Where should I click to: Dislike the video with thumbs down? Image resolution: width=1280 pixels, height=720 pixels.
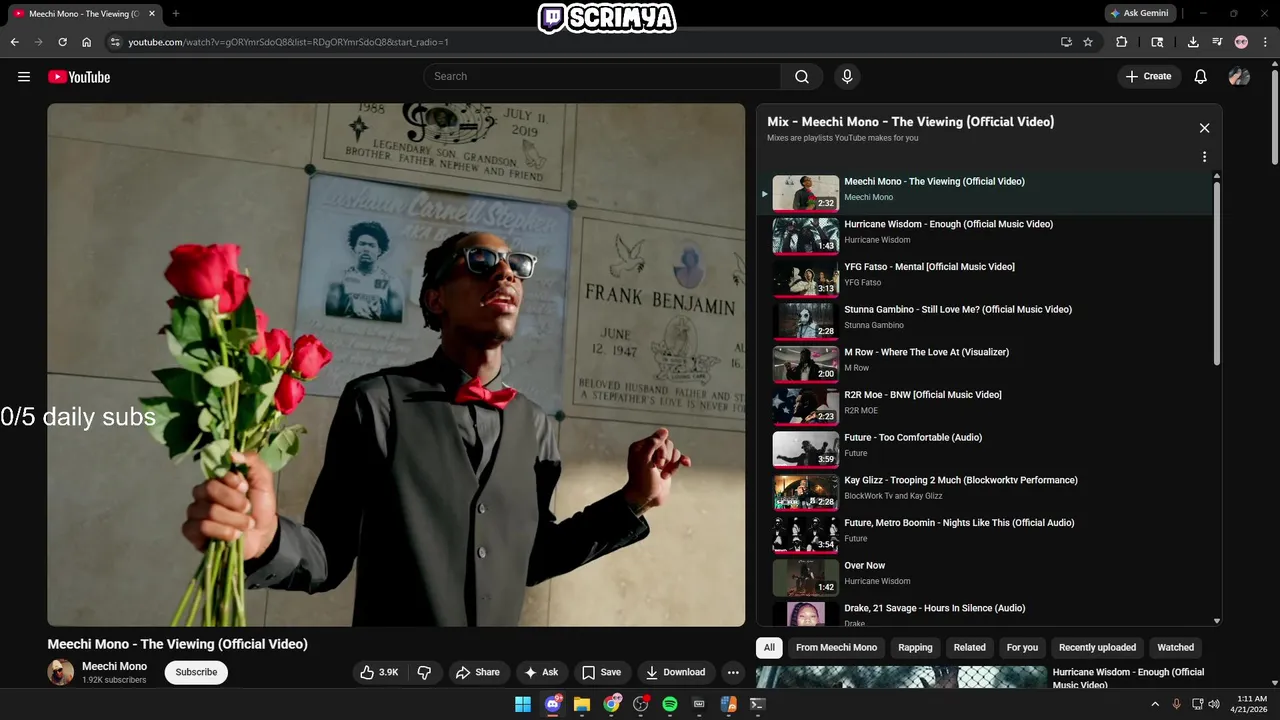(424, 672)
